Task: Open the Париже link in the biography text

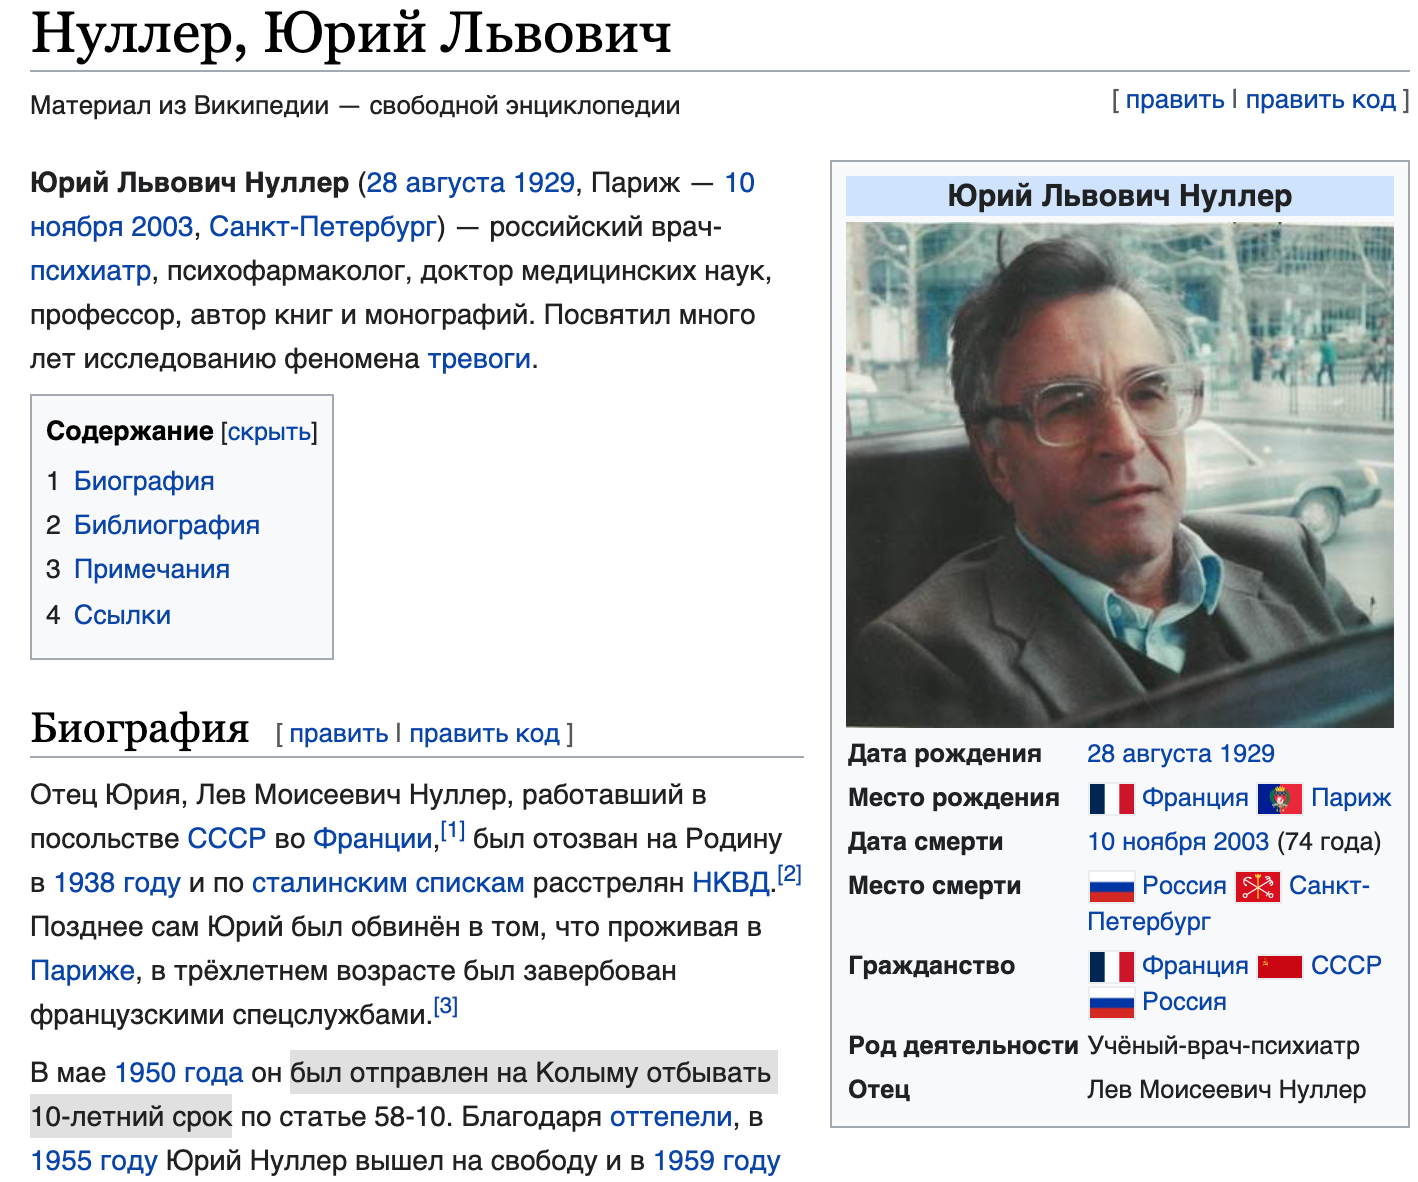Action: 82,971
